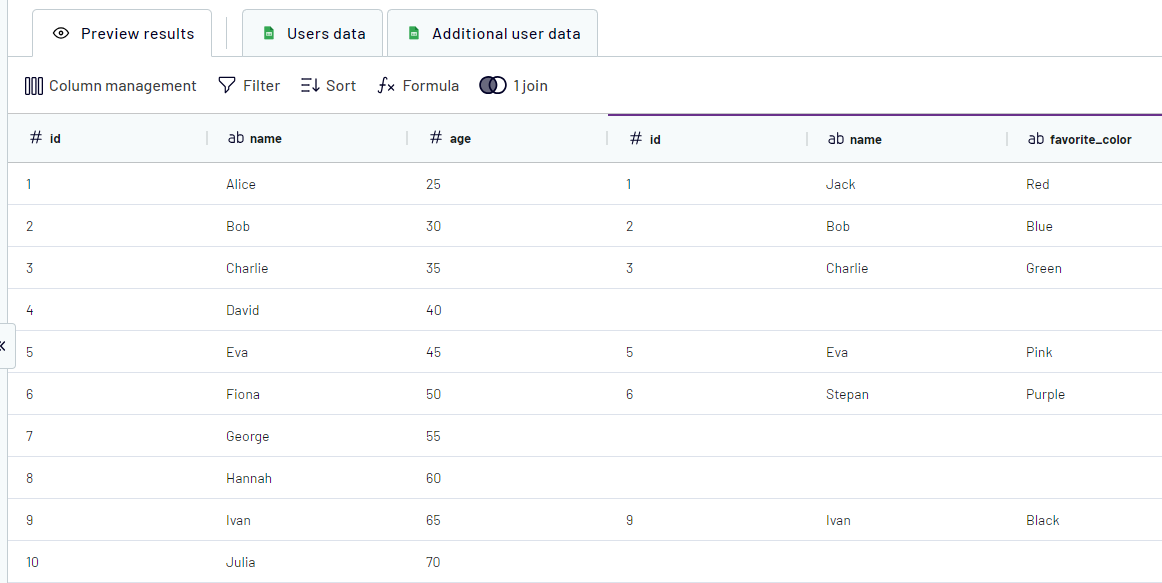Open the Users data tab
This screenshot has width=1162, height=583.
(x=313, y=34)
